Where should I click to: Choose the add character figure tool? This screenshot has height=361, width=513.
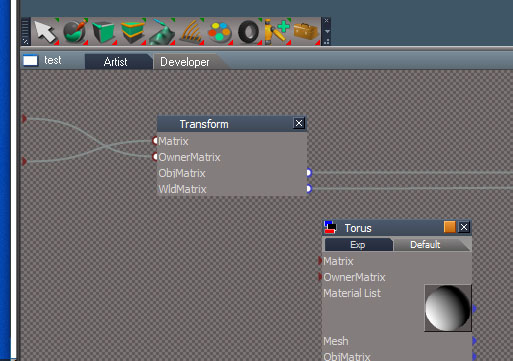[277, 32]
